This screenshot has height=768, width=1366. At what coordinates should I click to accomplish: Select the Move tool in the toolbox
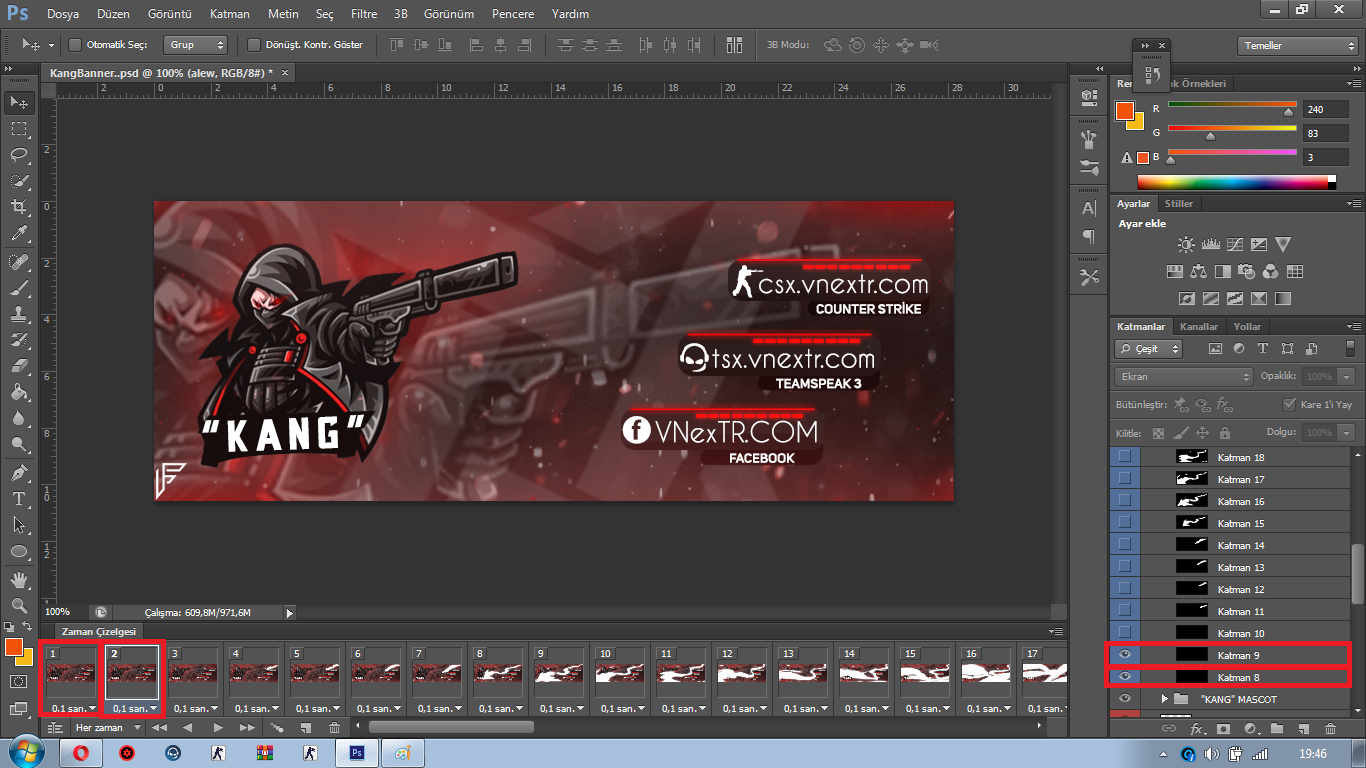click(x=18, y=102)
